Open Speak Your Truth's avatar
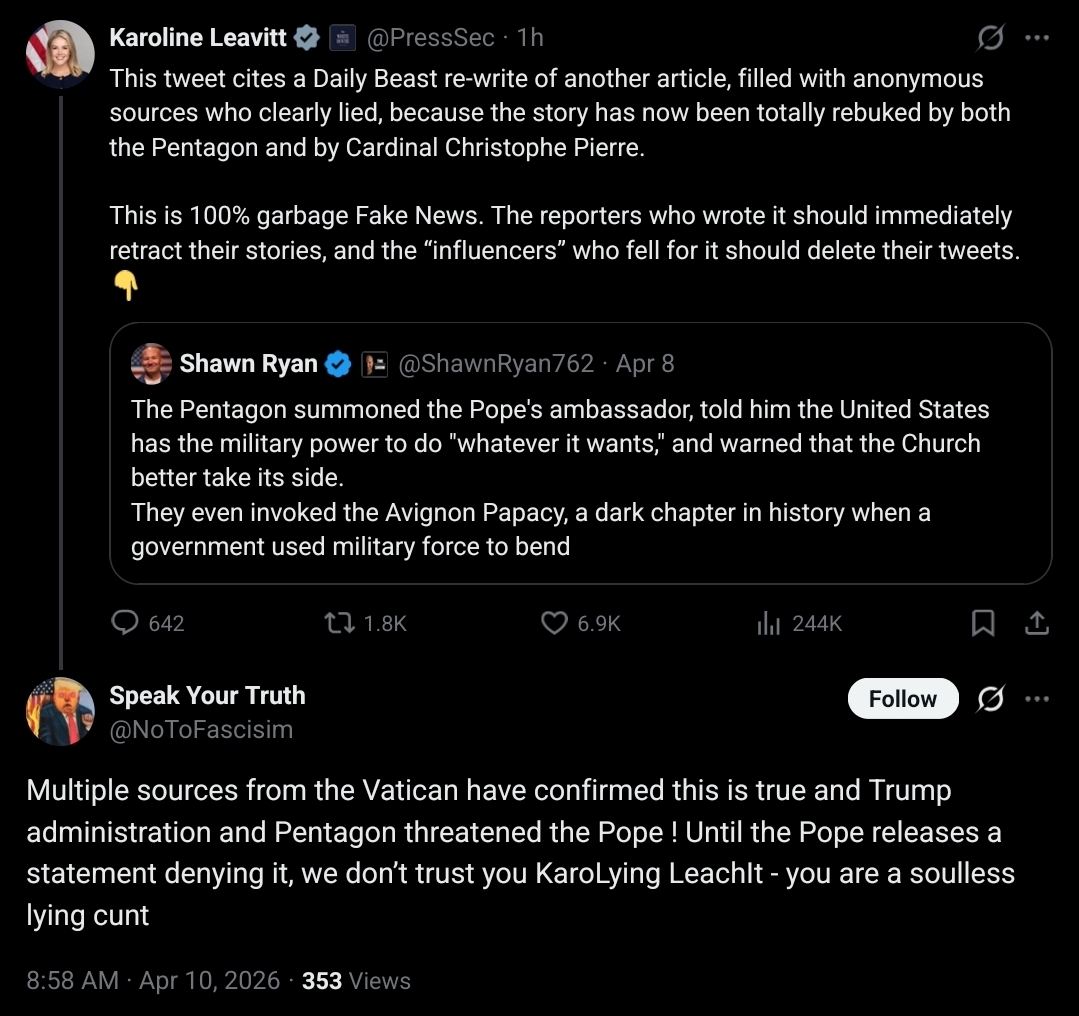 tap(59, 711)
